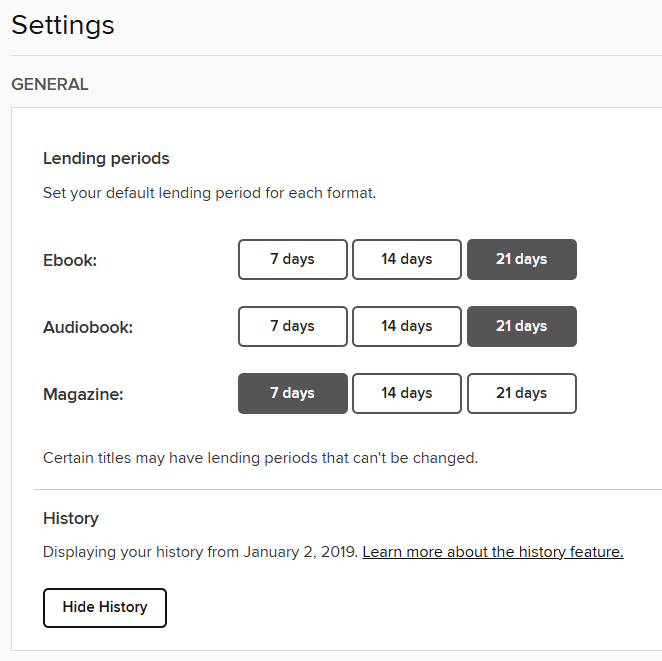The image size is (662, 661).
Task: Choose 14 days for Audiobook lending
Action: [406, 326]
